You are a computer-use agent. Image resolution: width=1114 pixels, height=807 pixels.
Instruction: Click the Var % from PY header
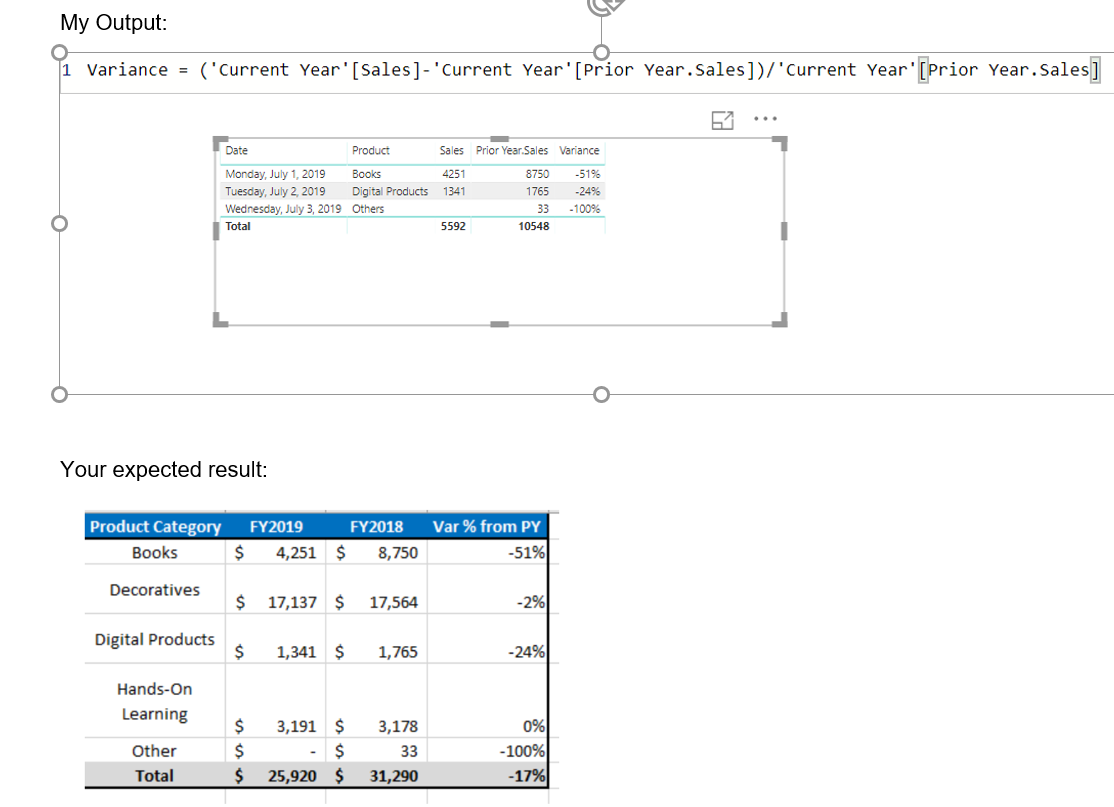[487, 526]
